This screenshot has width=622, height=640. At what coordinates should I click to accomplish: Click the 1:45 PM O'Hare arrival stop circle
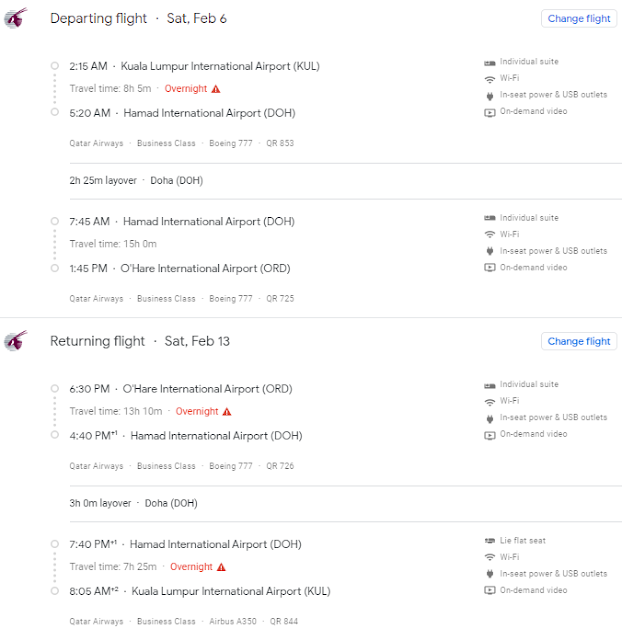(x=55, y=268)
